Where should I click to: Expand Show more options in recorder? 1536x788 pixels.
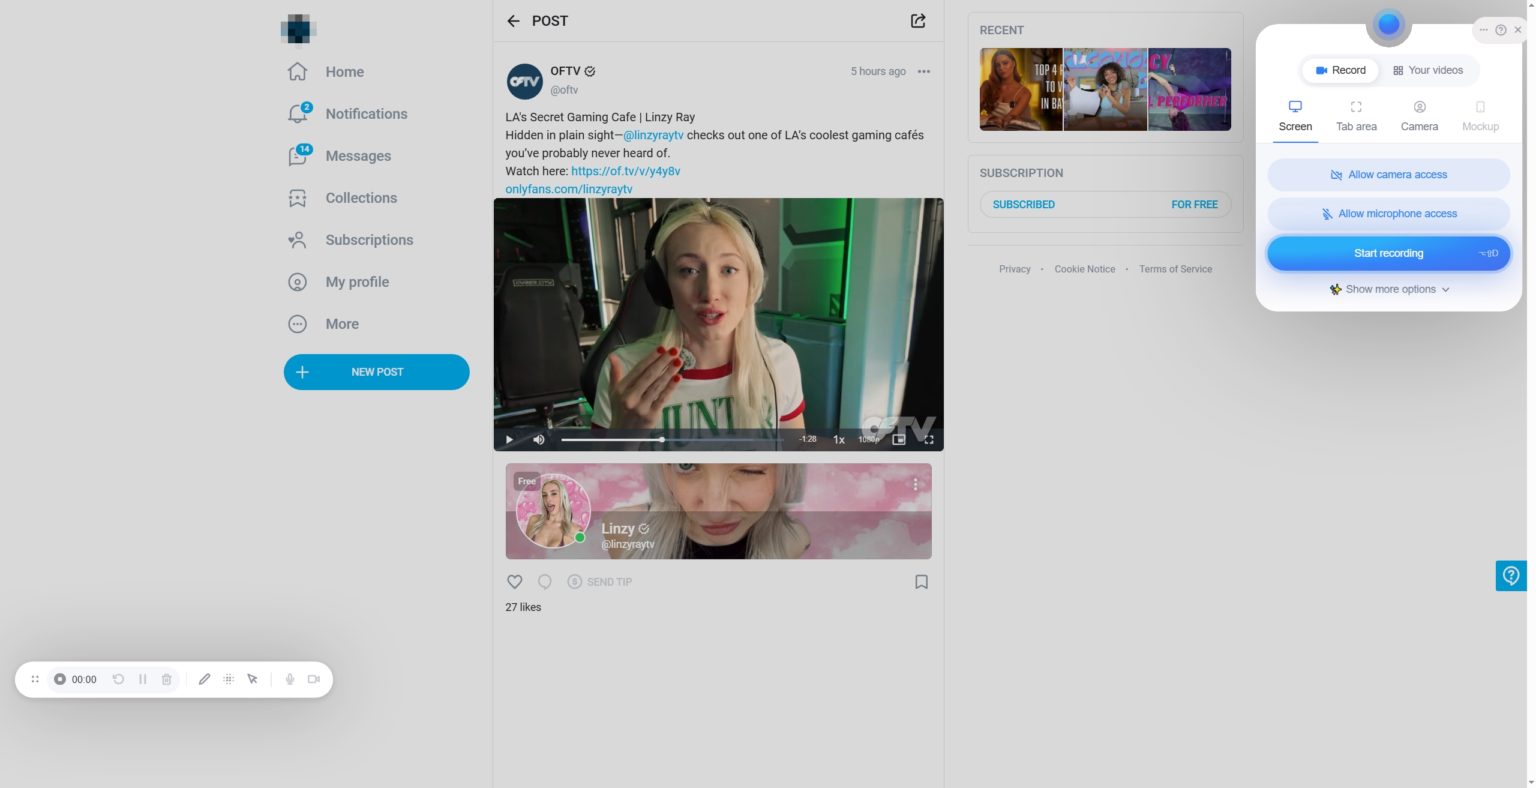pyautogui.click(x=1388, y=289)
